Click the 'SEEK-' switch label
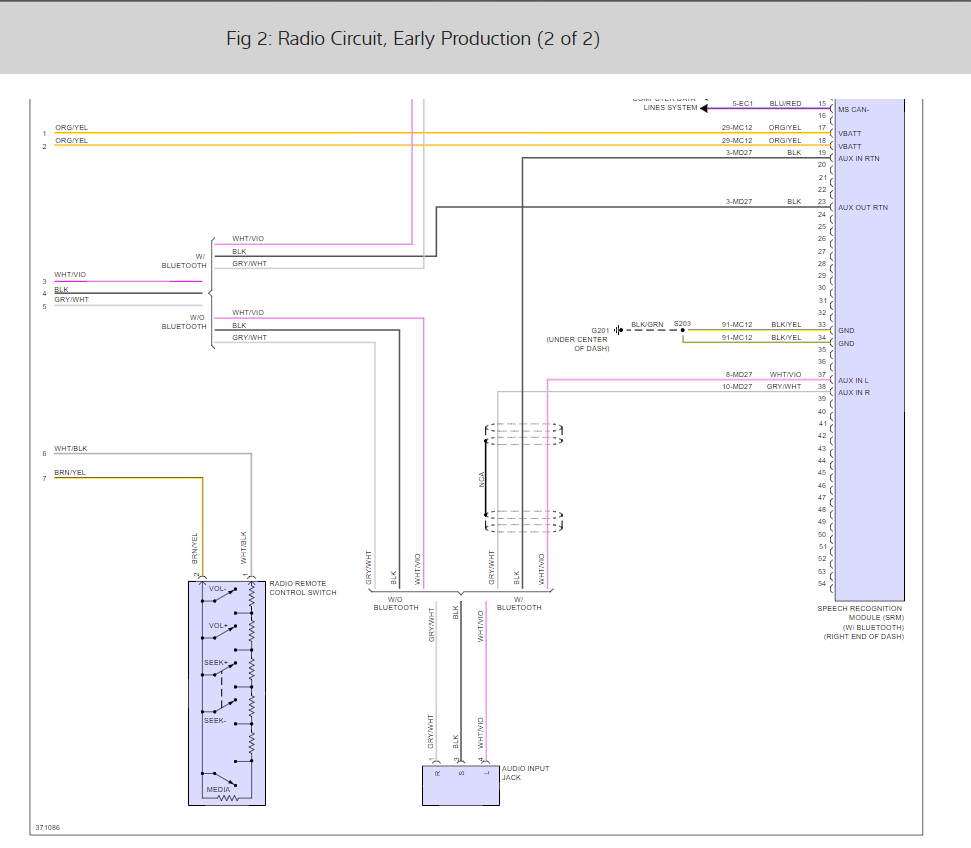 (x=215, y=721)
